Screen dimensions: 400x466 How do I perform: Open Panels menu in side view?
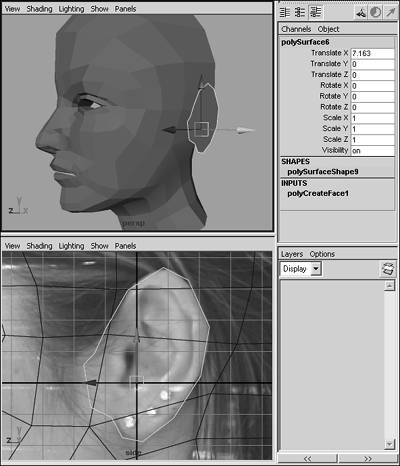(x=125, y=246)
